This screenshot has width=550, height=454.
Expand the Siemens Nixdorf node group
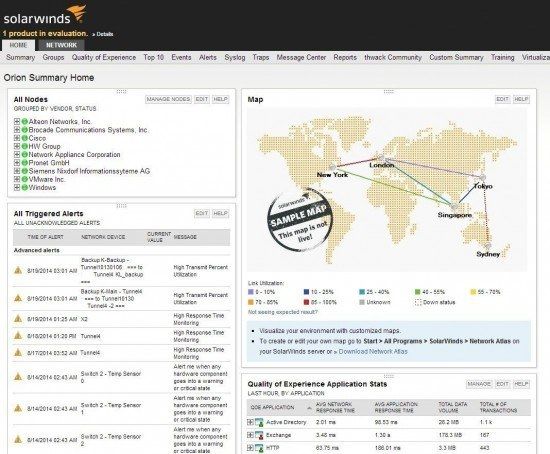click(16, 171)
